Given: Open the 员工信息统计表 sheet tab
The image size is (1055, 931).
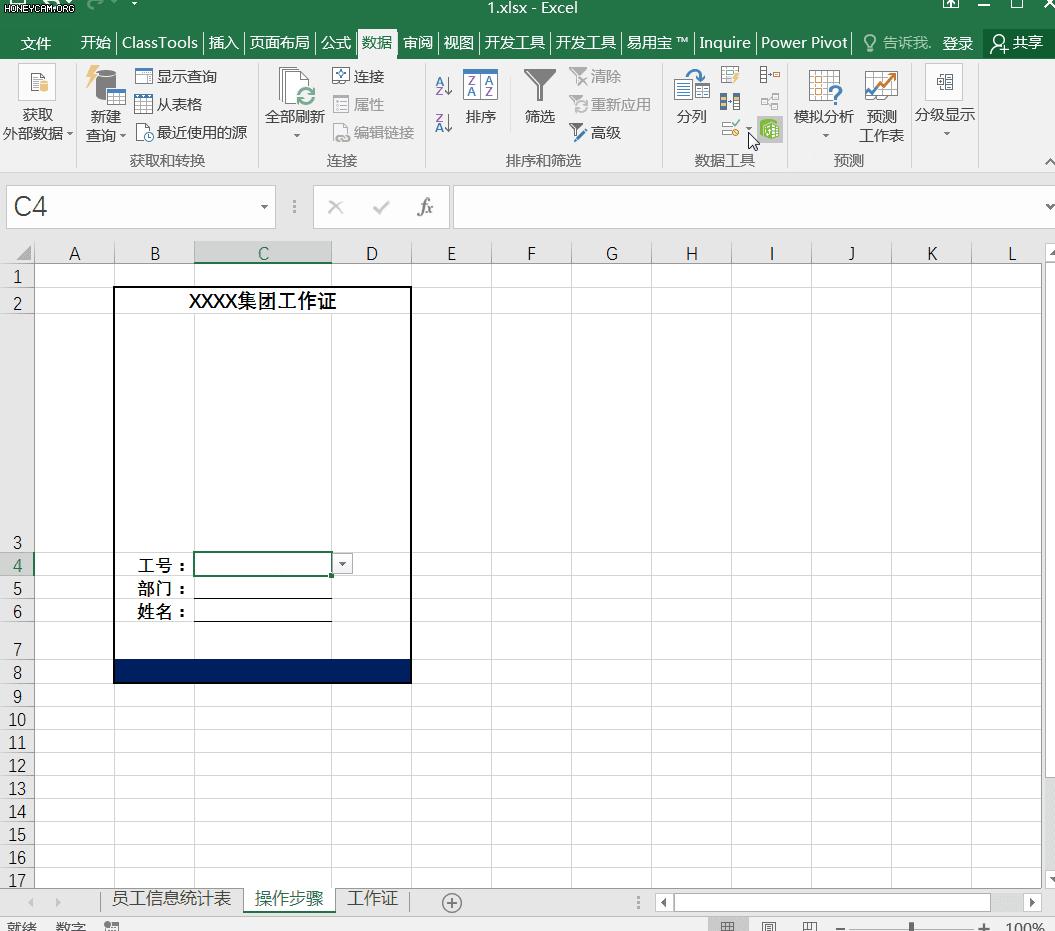Looking at the screenshot, I should point(171,899).
